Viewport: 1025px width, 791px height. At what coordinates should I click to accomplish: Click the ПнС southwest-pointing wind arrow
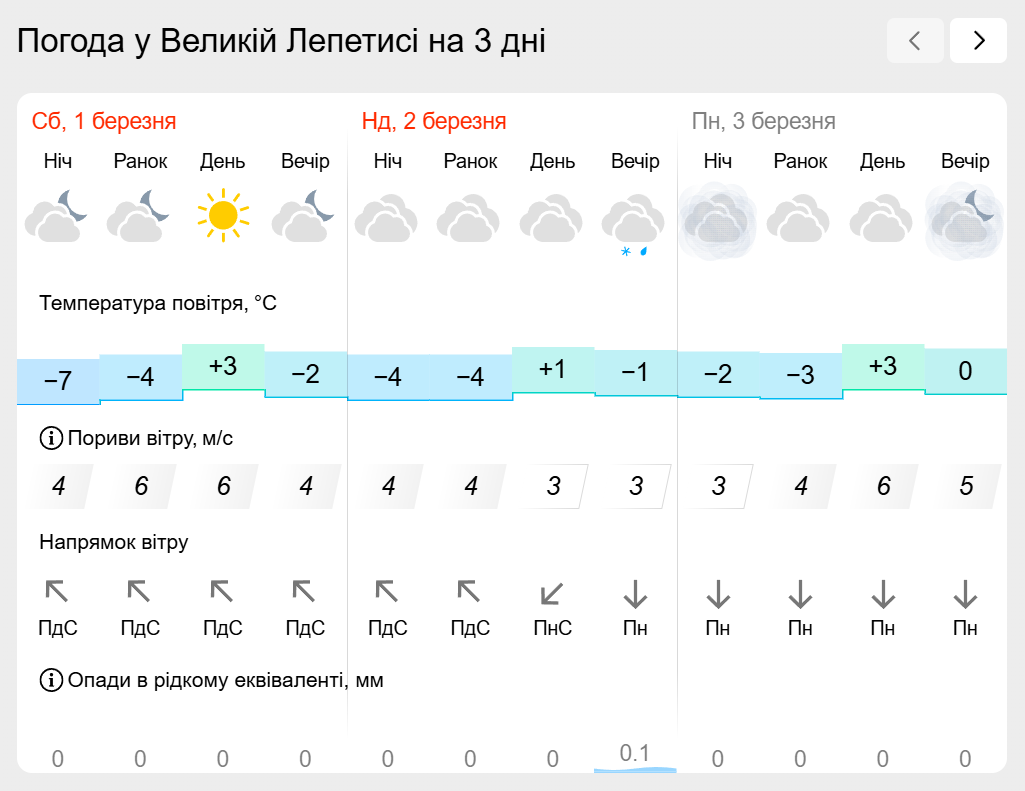(x=552, y=594)
